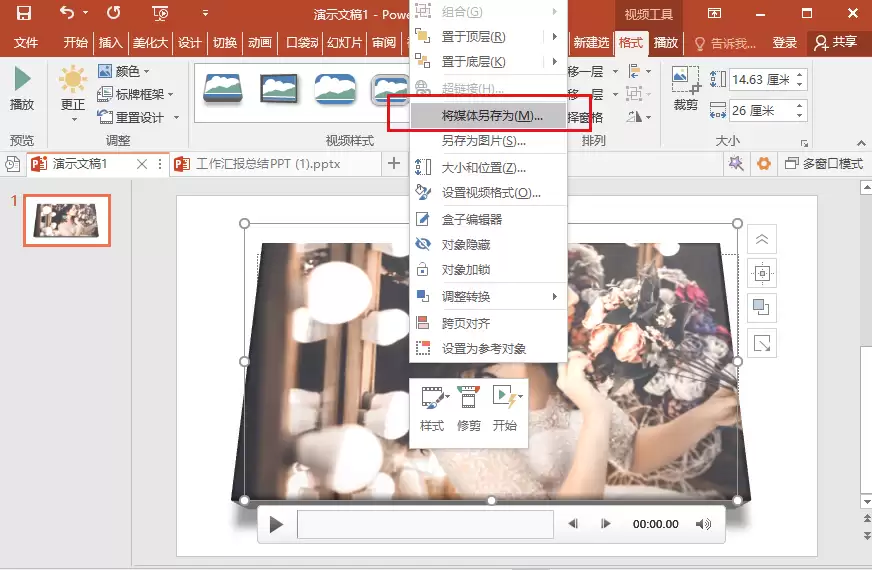This screenshot has height=570, width=872.
Task: Play the video with the player play button
Action: 277,524
